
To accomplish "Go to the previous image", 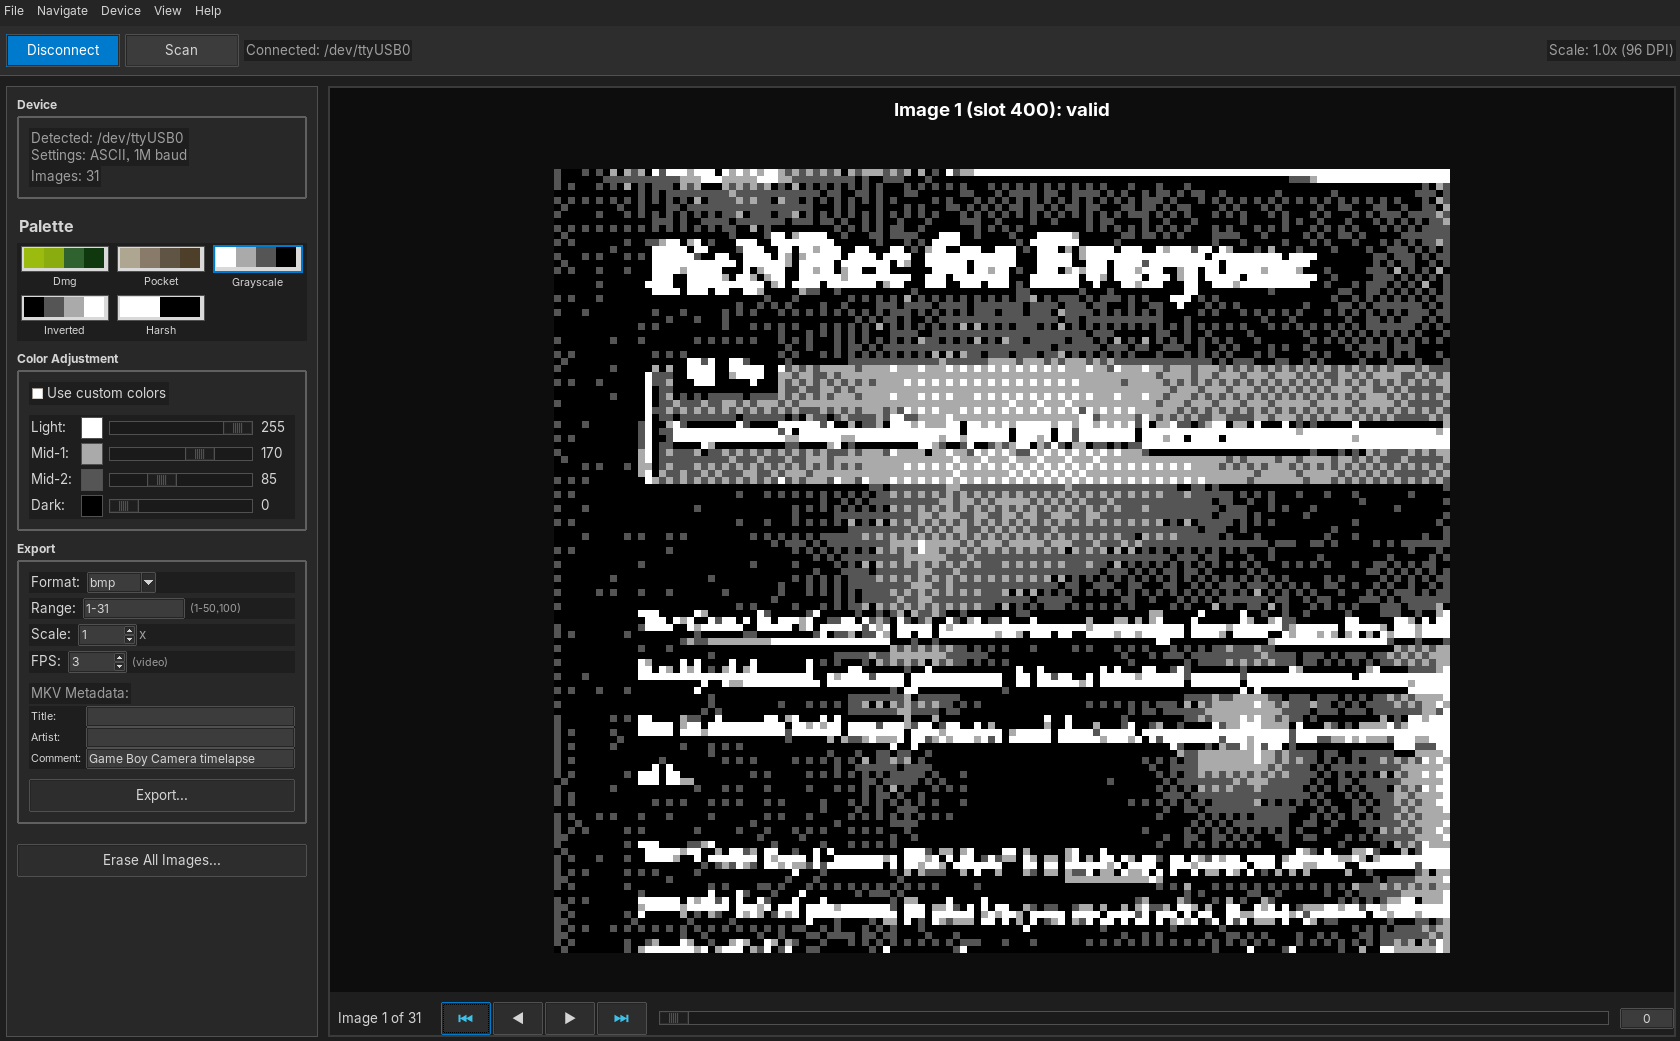I will [518, 1018].
